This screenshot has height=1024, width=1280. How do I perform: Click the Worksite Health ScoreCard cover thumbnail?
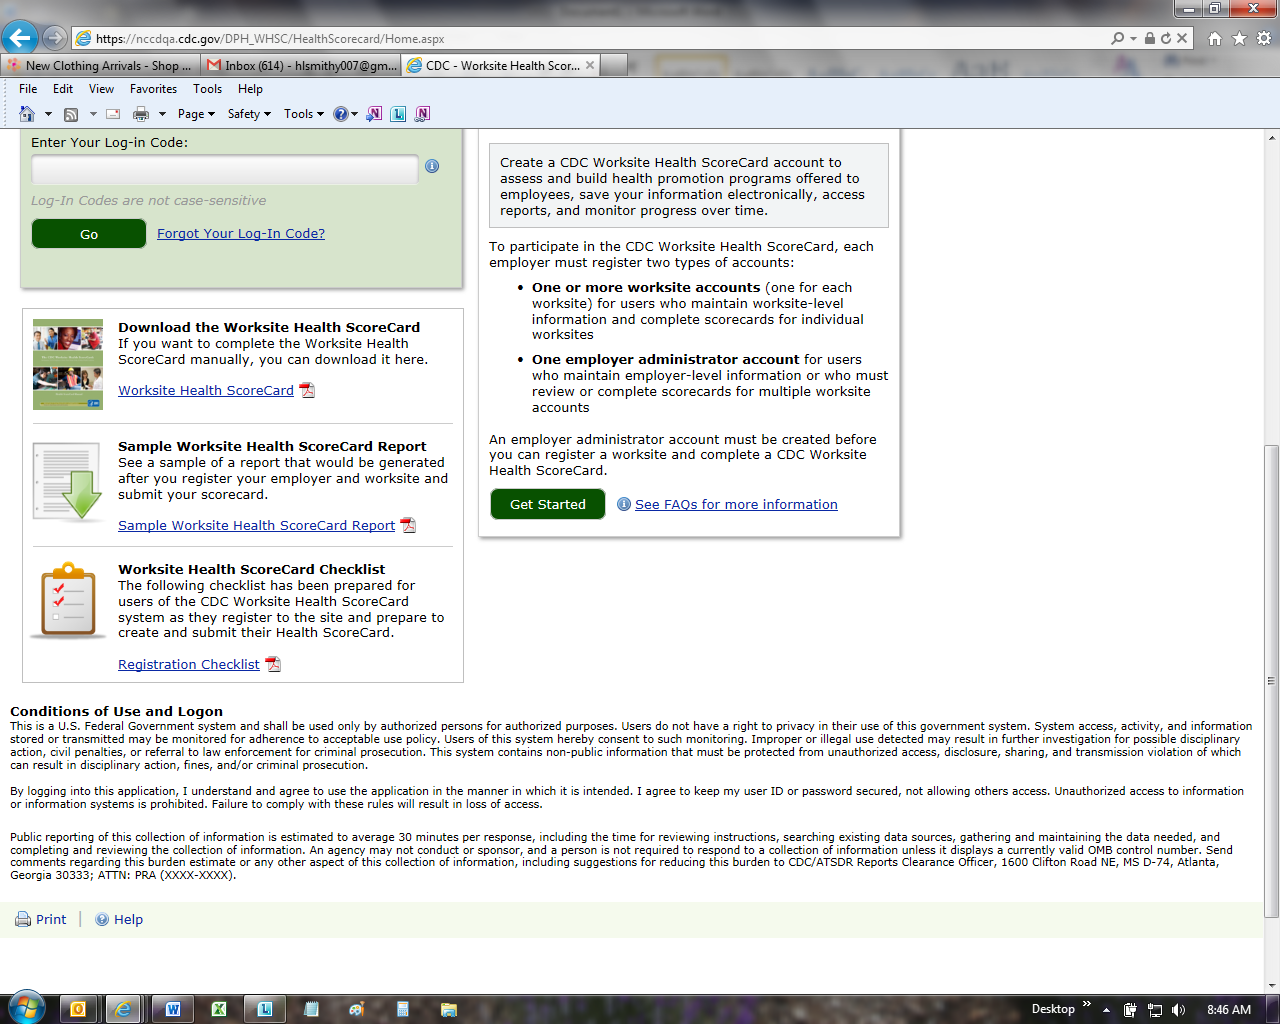coord(68,364)
